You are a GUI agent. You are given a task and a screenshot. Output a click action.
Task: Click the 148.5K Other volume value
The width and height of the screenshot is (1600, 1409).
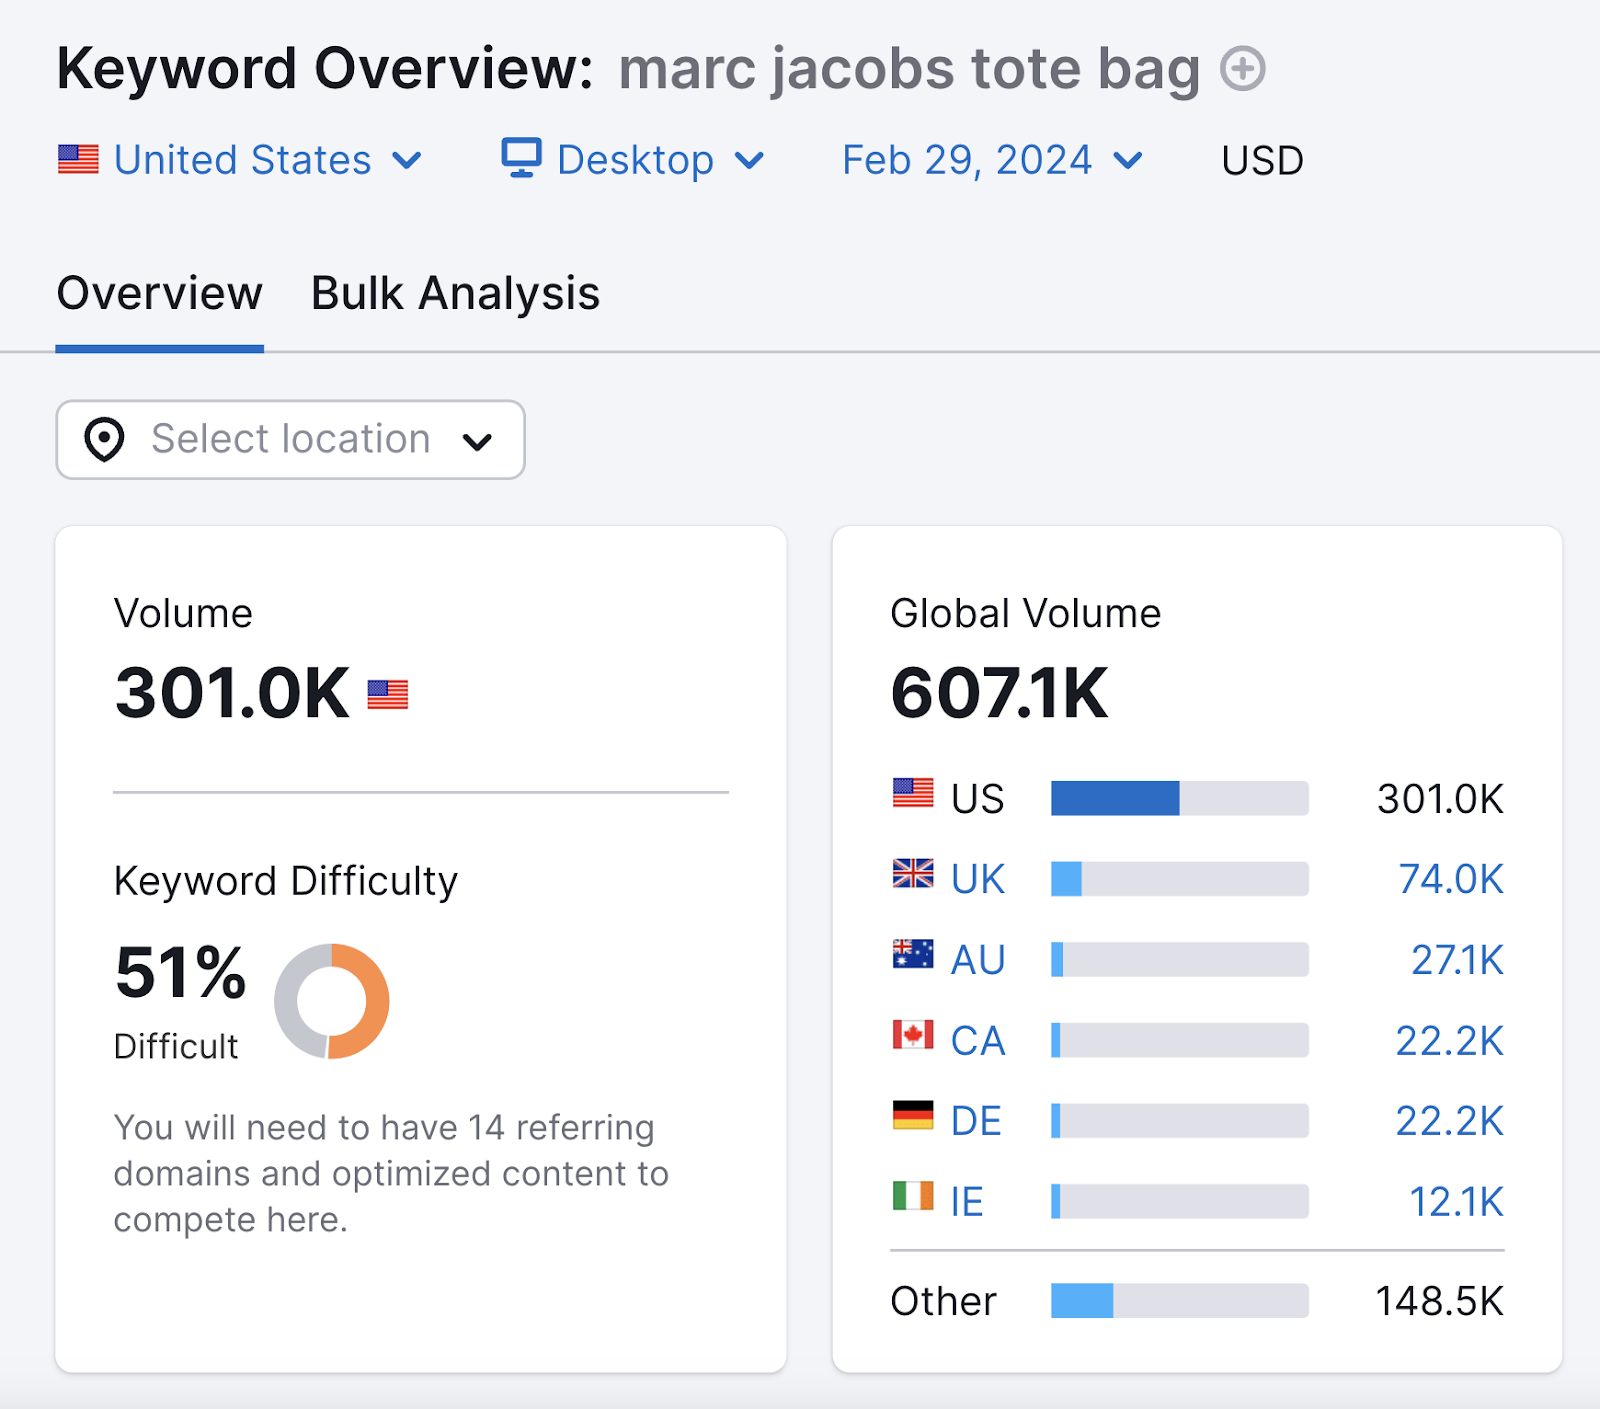(x=1440, y=1301)
